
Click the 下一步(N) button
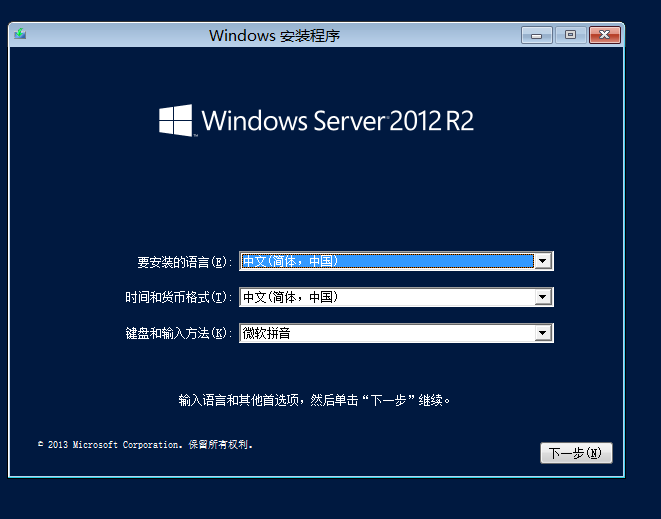[x=576, y=453]
